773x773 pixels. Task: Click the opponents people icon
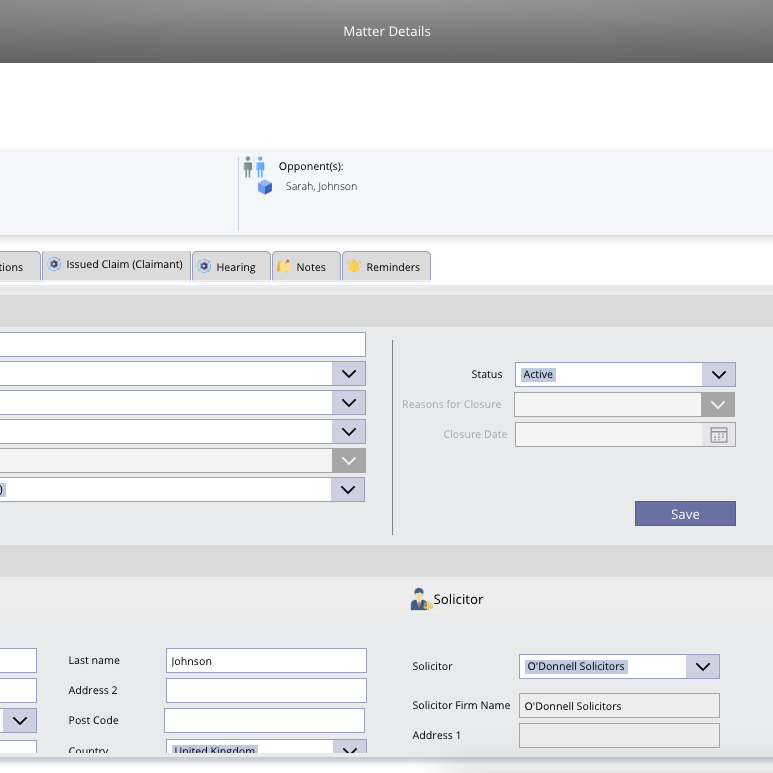(254, 167)
